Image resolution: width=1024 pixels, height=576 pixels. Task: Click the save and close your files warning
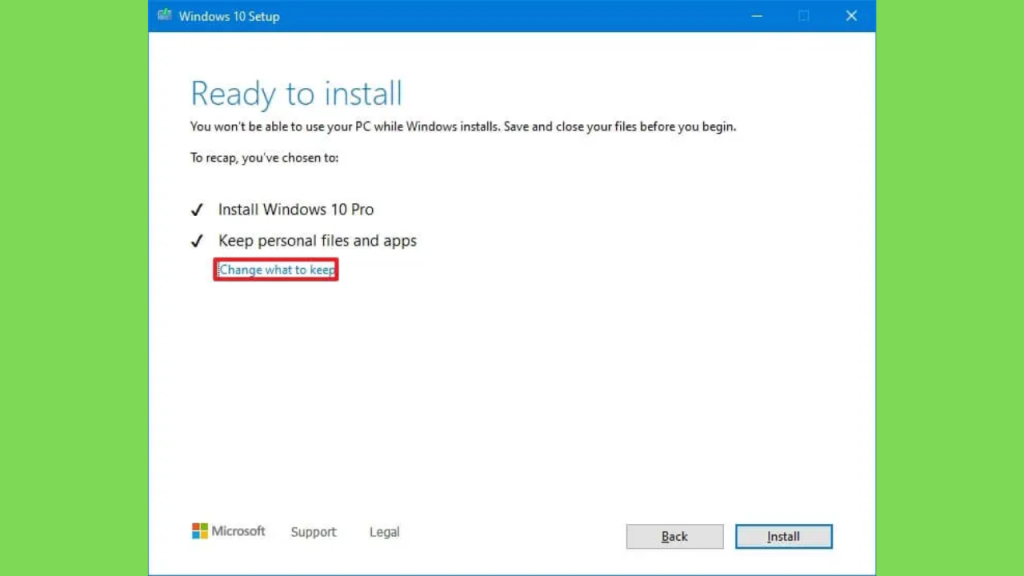pos(463,127)
